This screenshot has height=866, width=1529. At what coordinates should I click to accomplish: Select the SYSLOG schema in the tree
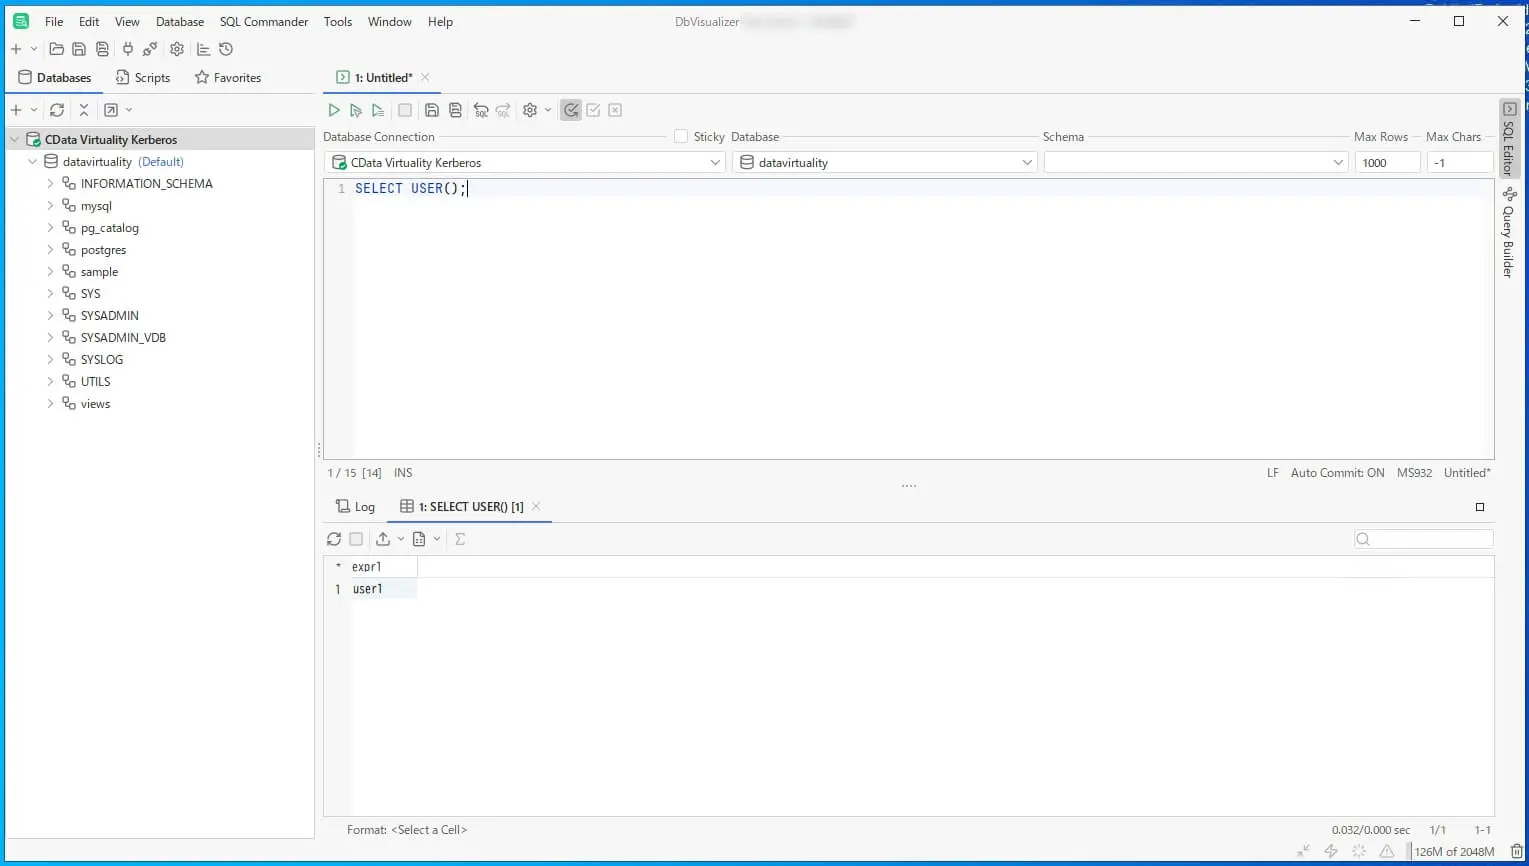(x=102, y=360)
